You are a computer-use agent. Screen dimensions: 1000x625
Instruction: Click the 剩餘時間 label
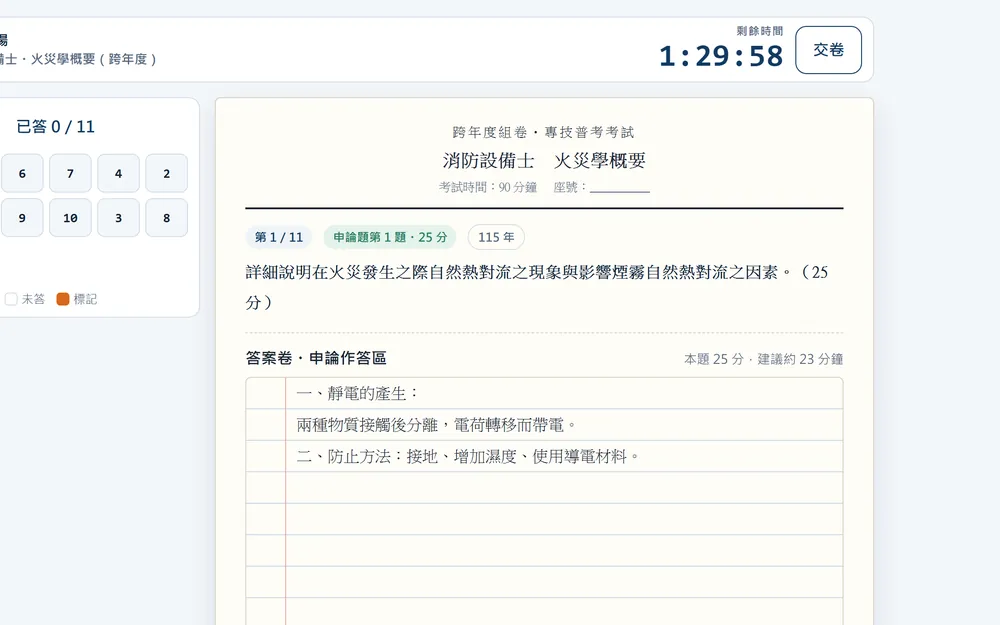click(x=760, y=31)
